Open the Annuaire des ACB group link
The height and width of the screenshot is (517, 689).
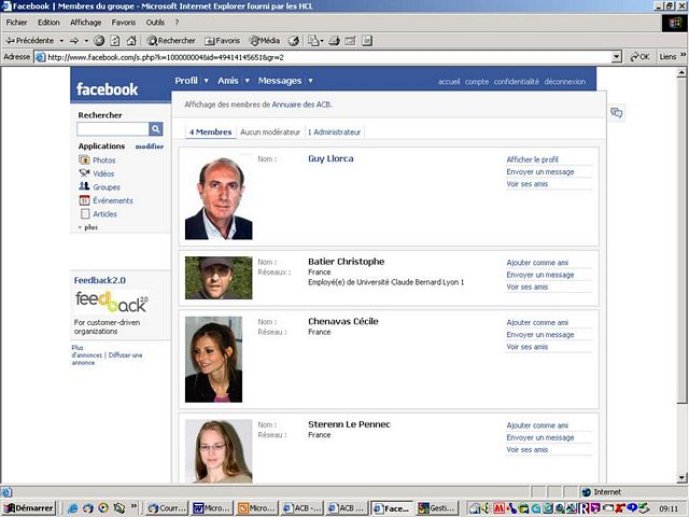pyautogui.click(x=301, y=105)
